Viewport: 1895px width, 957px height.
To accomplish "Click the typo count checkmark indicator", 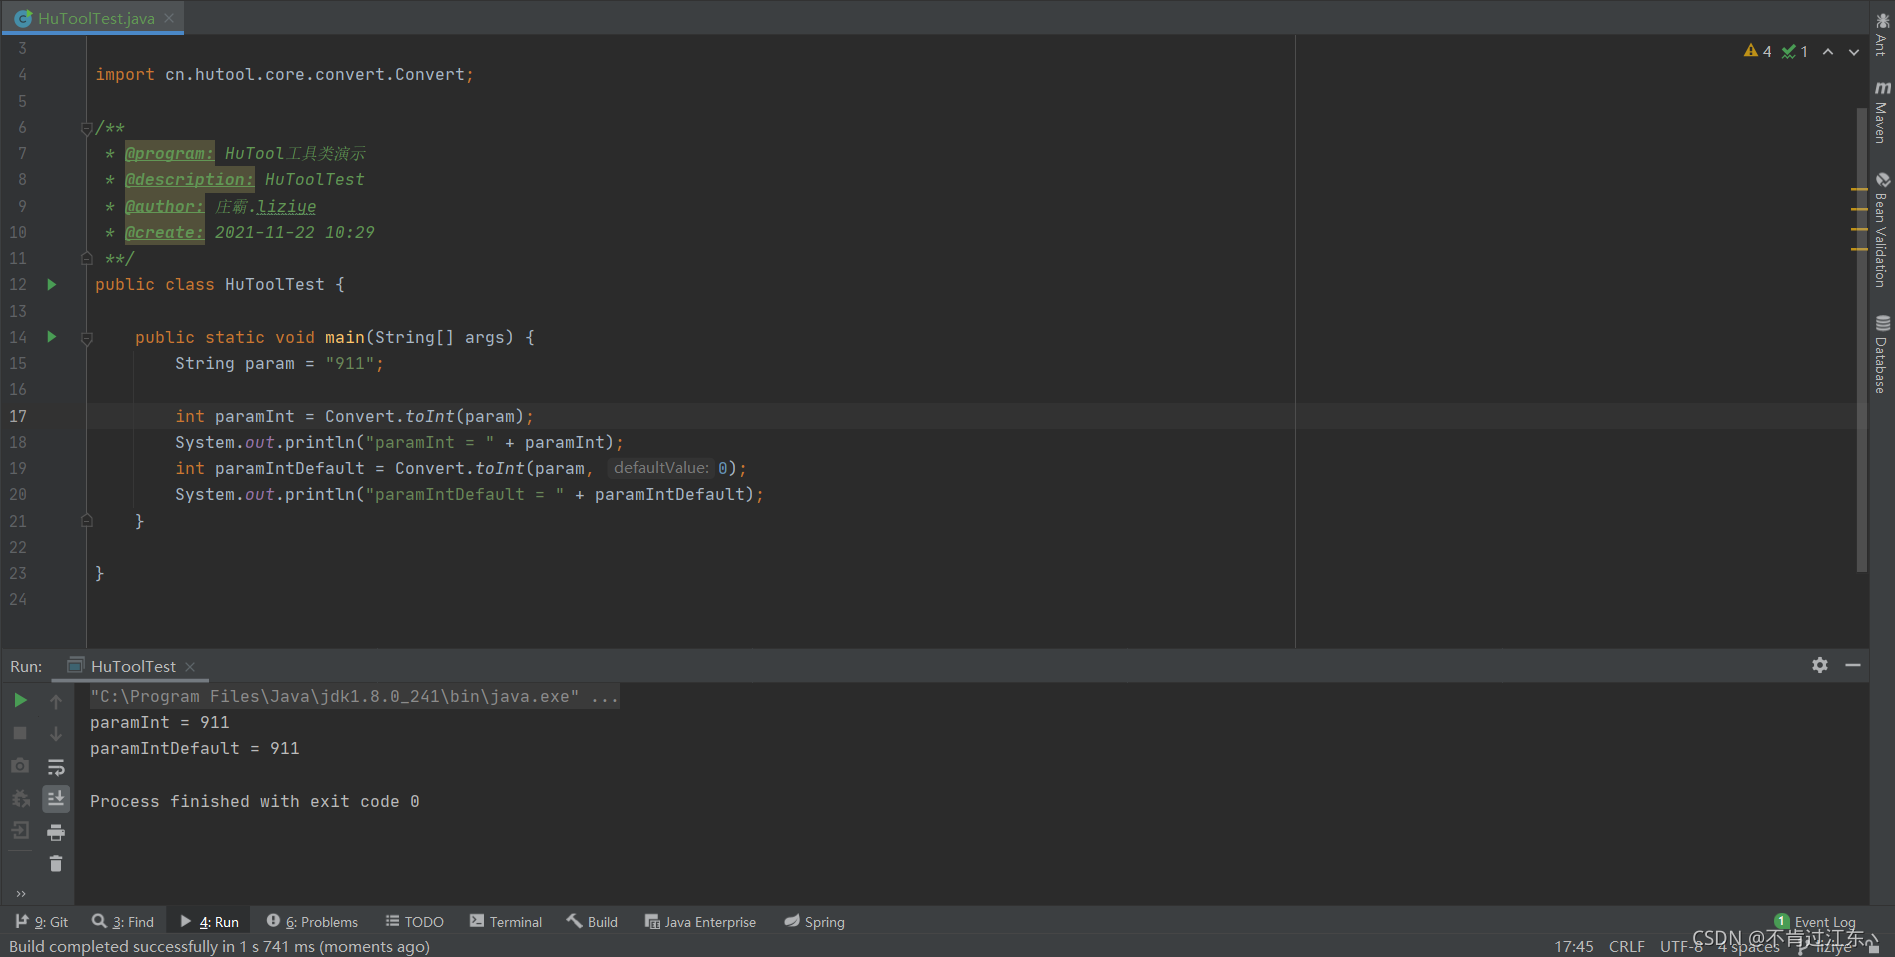I will tap(1795, 51).
